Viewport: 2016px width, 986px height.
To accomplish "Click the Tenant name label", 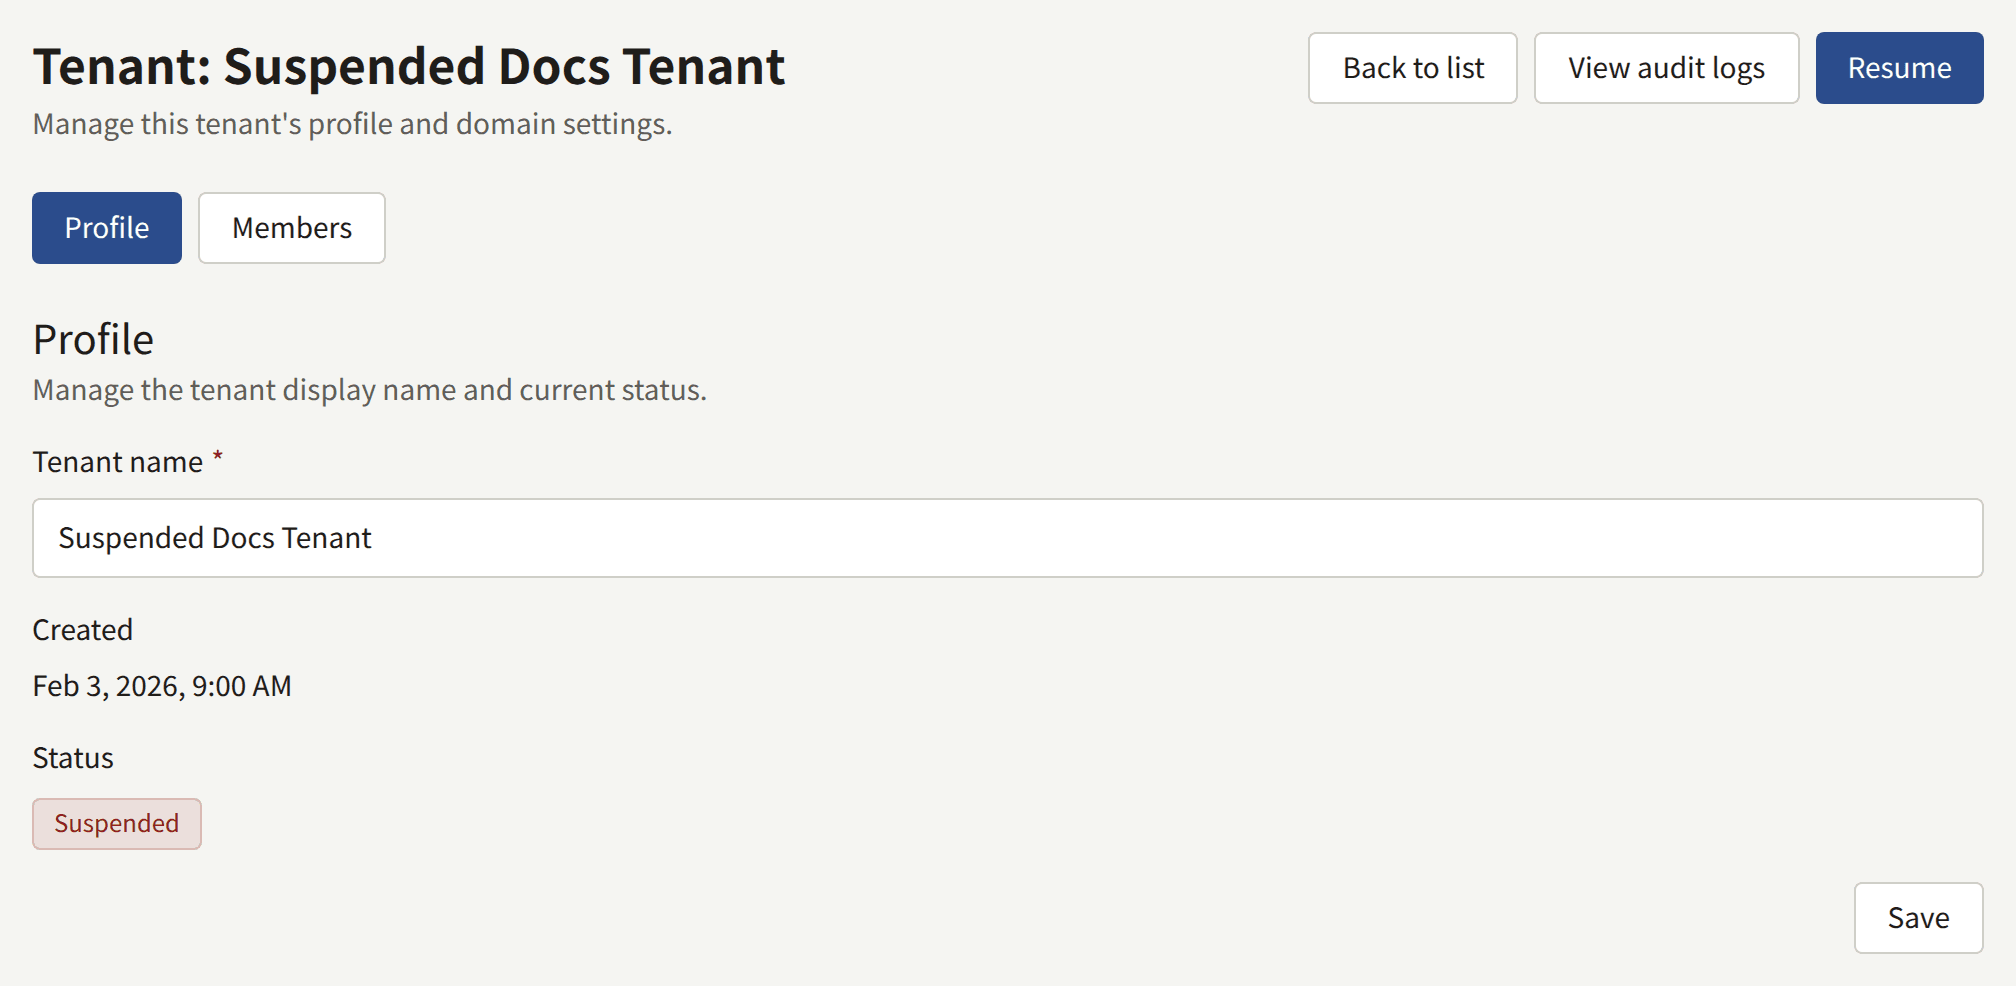I will pos(118,462).
